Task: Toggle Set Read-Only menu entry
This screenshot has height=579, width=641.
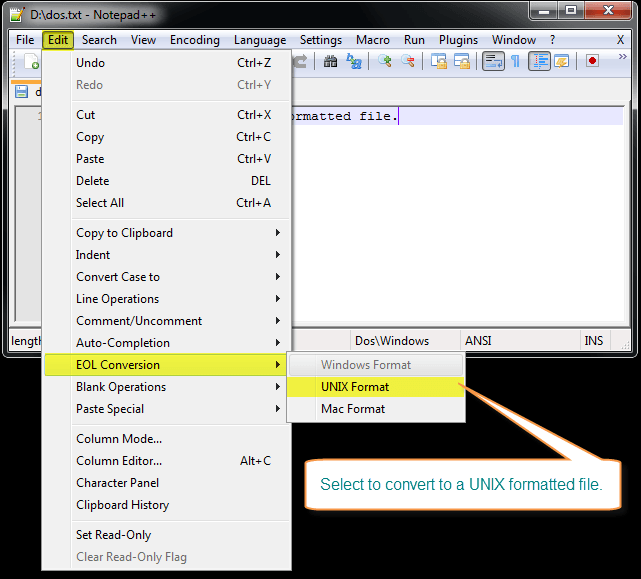Action: click(x=168, y=535)
